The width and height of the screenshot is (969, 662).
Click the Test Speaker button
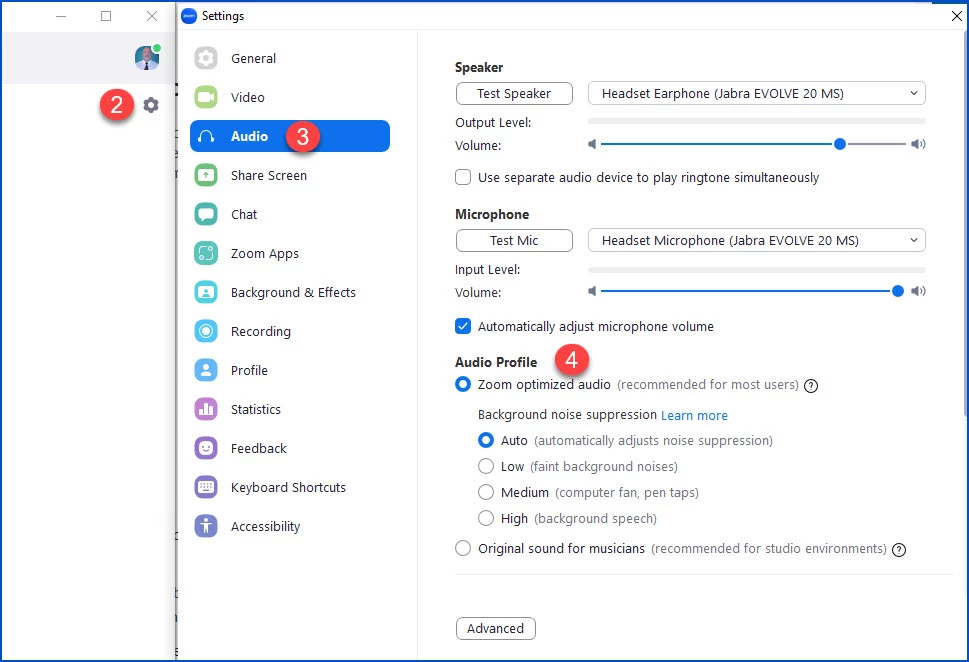click(514, 93)
